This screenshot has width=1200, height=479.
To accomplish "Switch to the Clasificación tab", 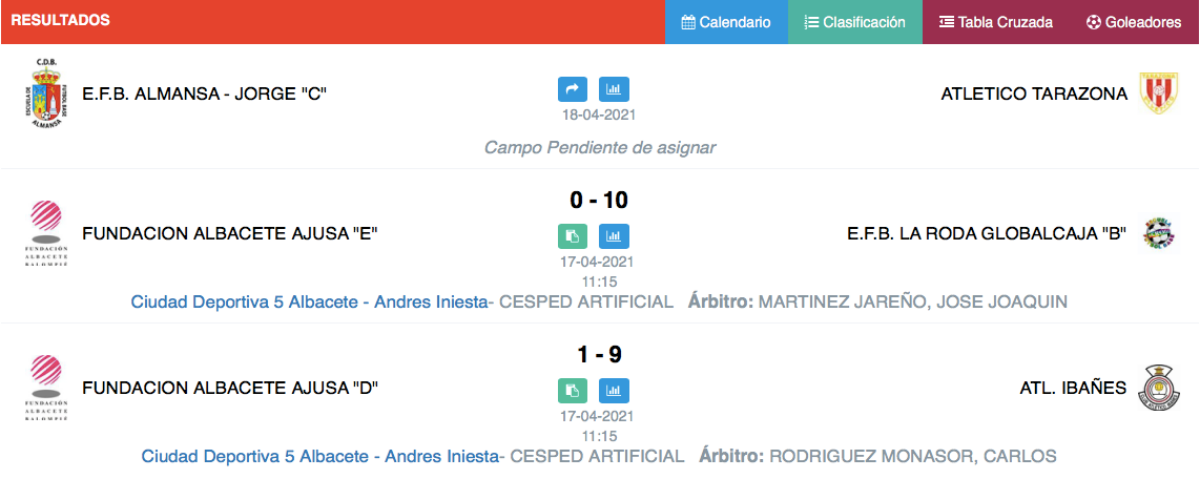I will coord(855,22).
